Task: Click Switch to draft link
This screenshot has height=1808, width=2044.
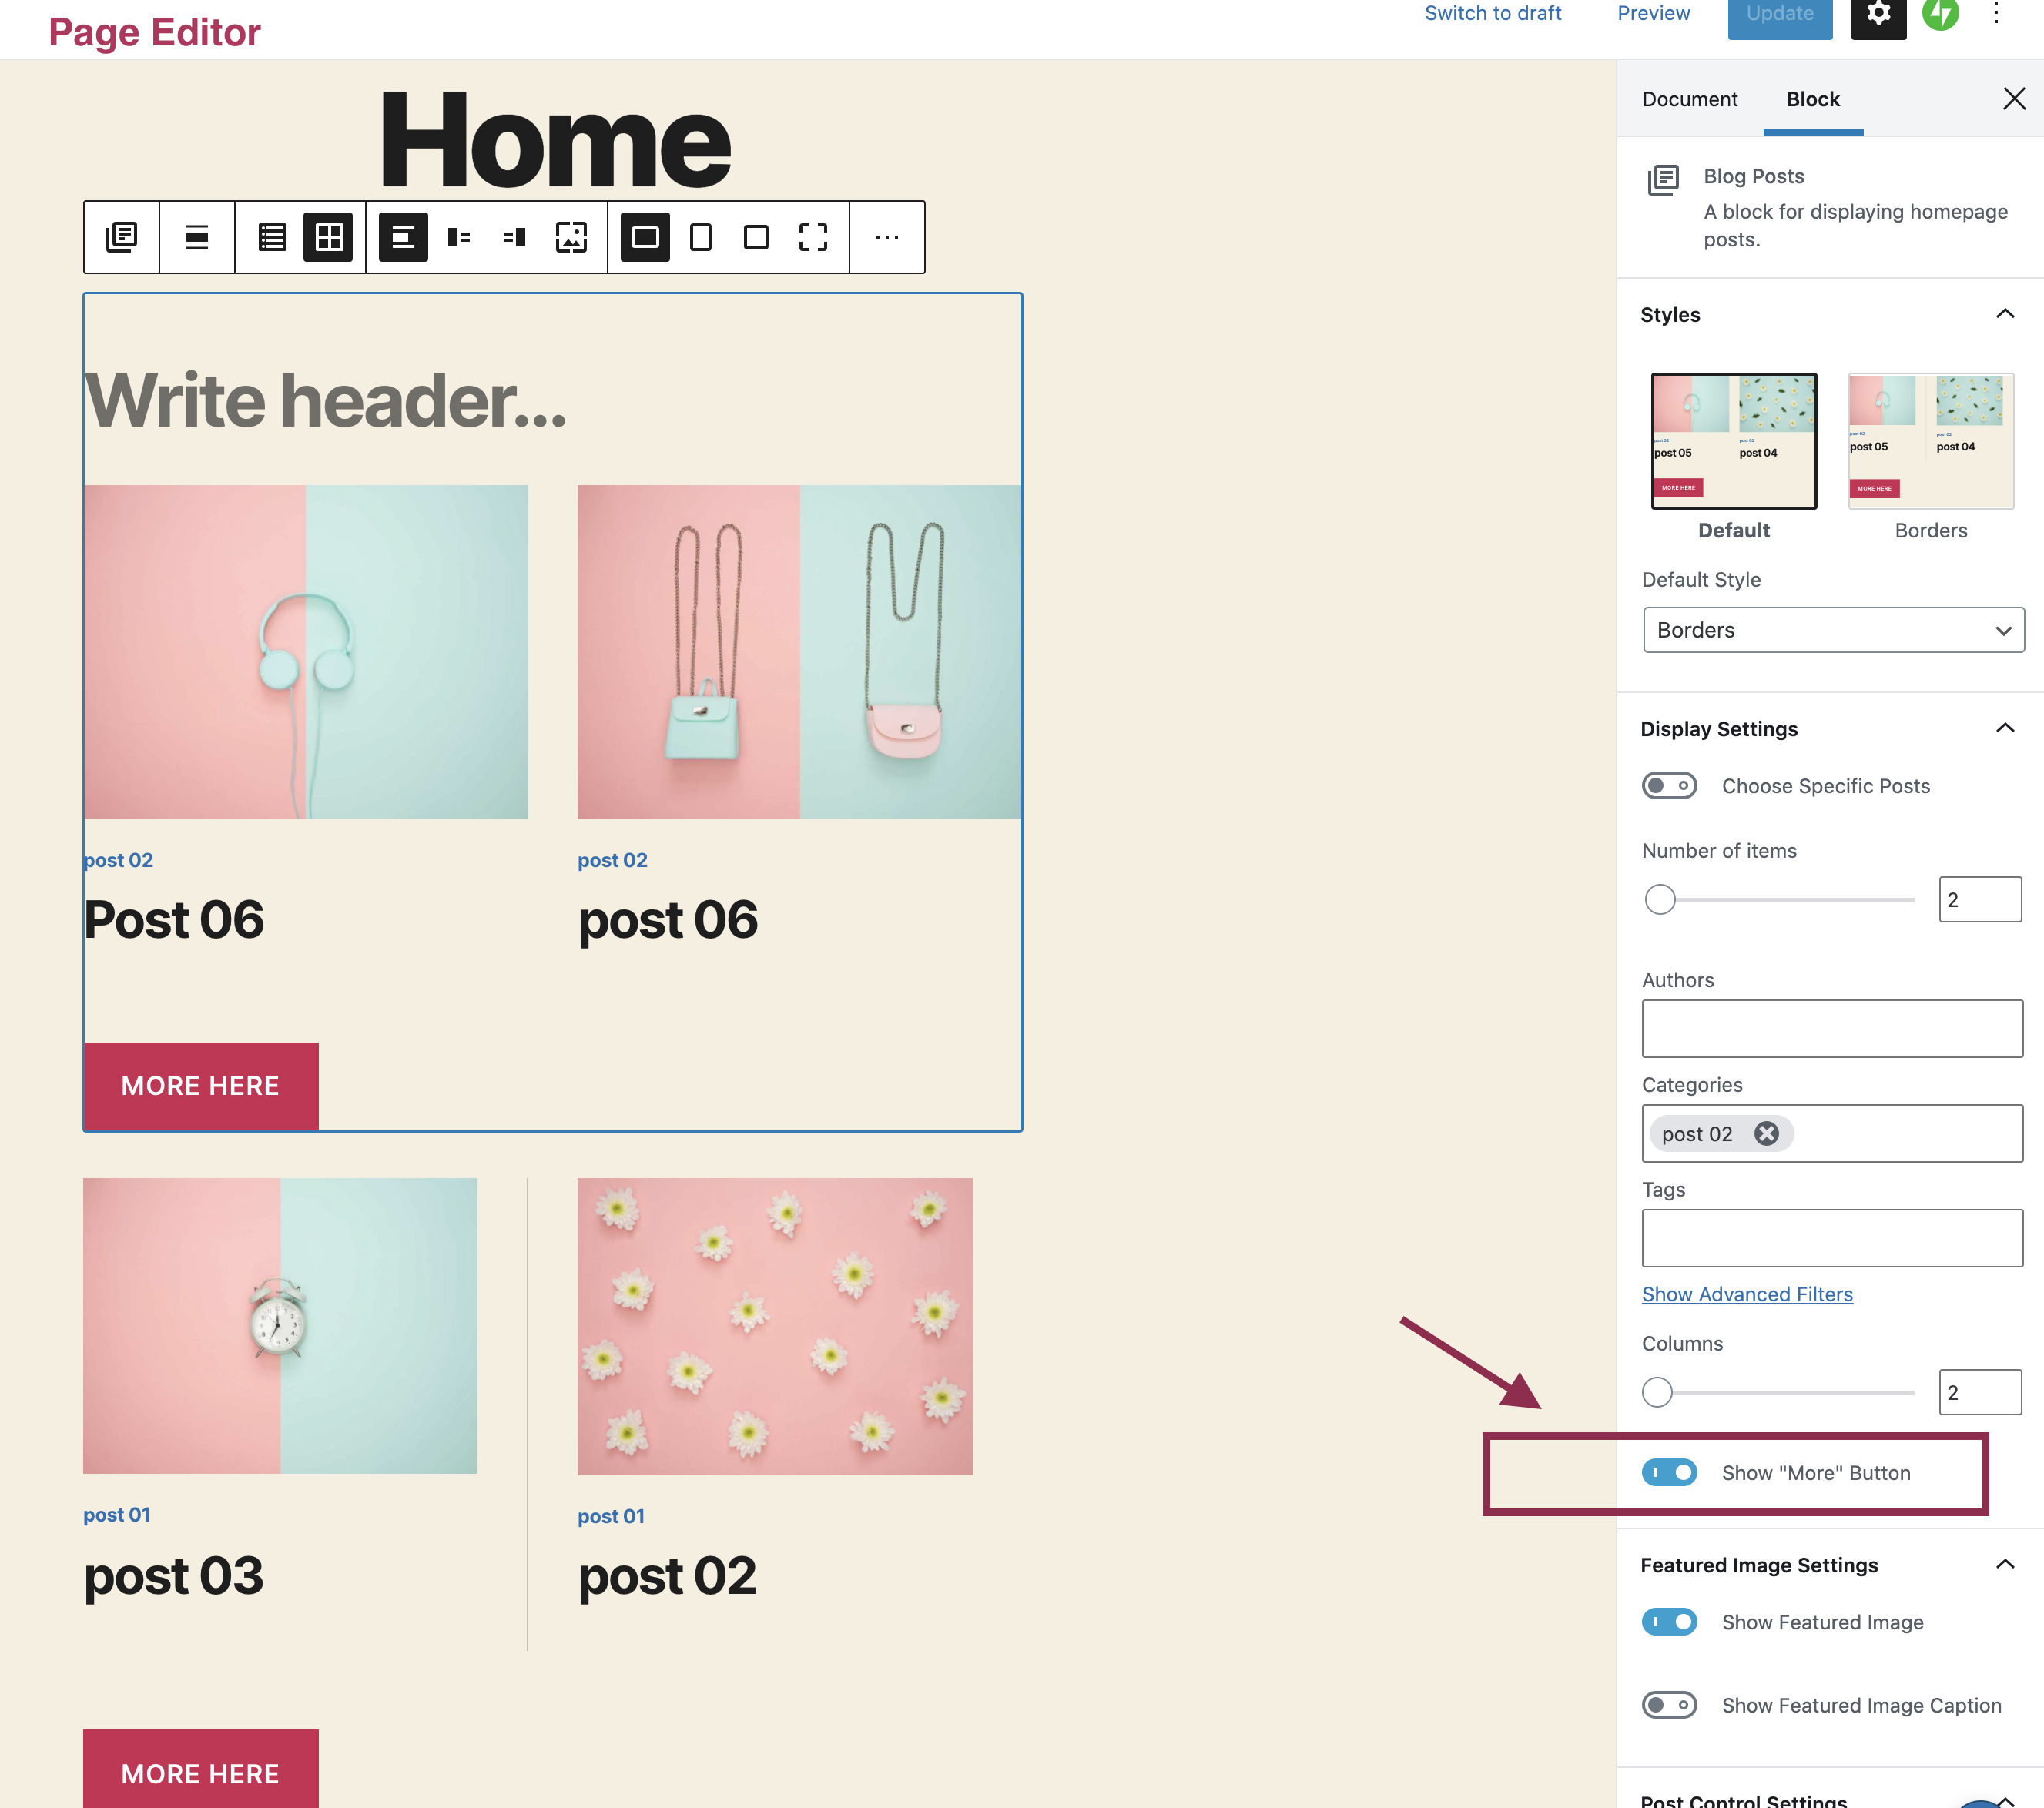Action: 1492,14
